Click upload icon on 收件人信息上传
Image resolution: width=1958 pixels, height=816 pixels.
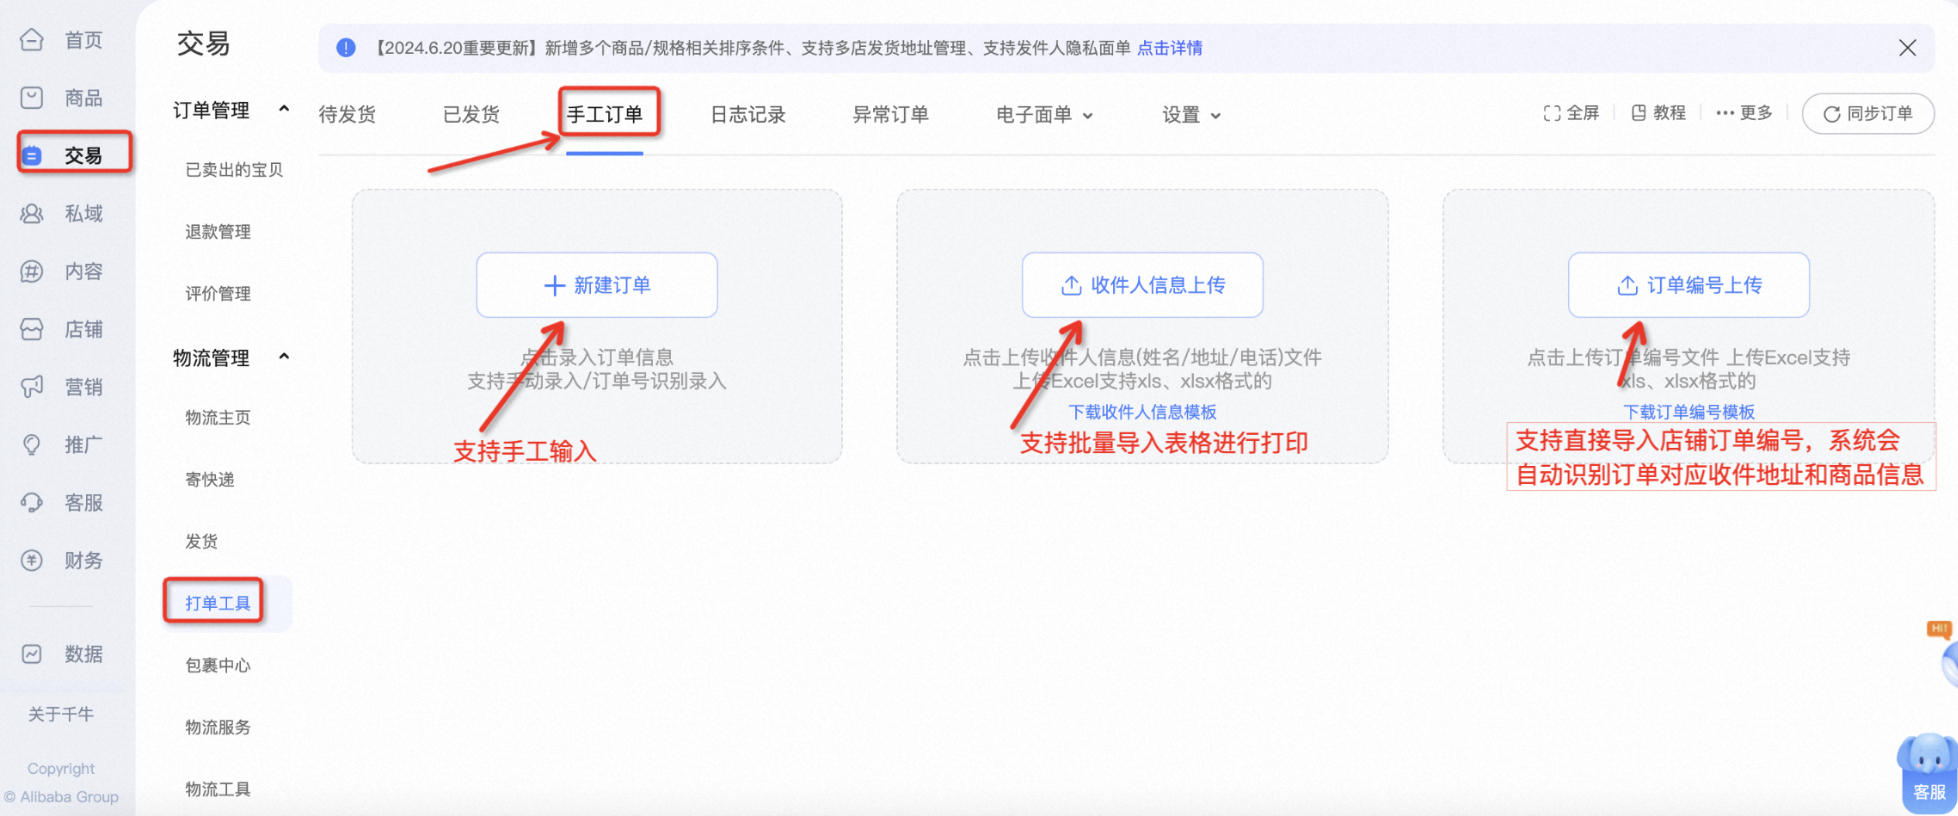(x=1071, y=286)
